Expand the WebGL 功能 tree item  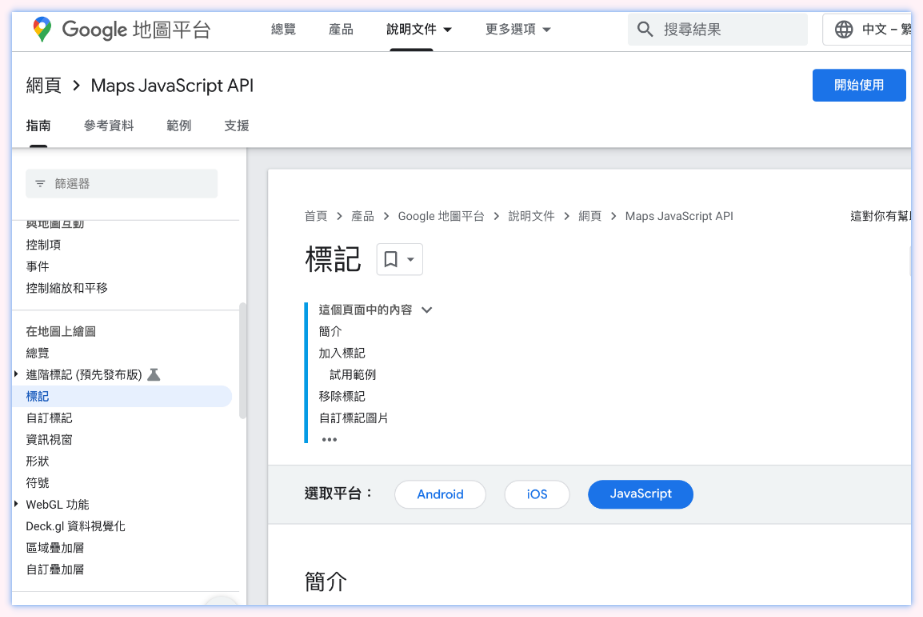[16, 505]
